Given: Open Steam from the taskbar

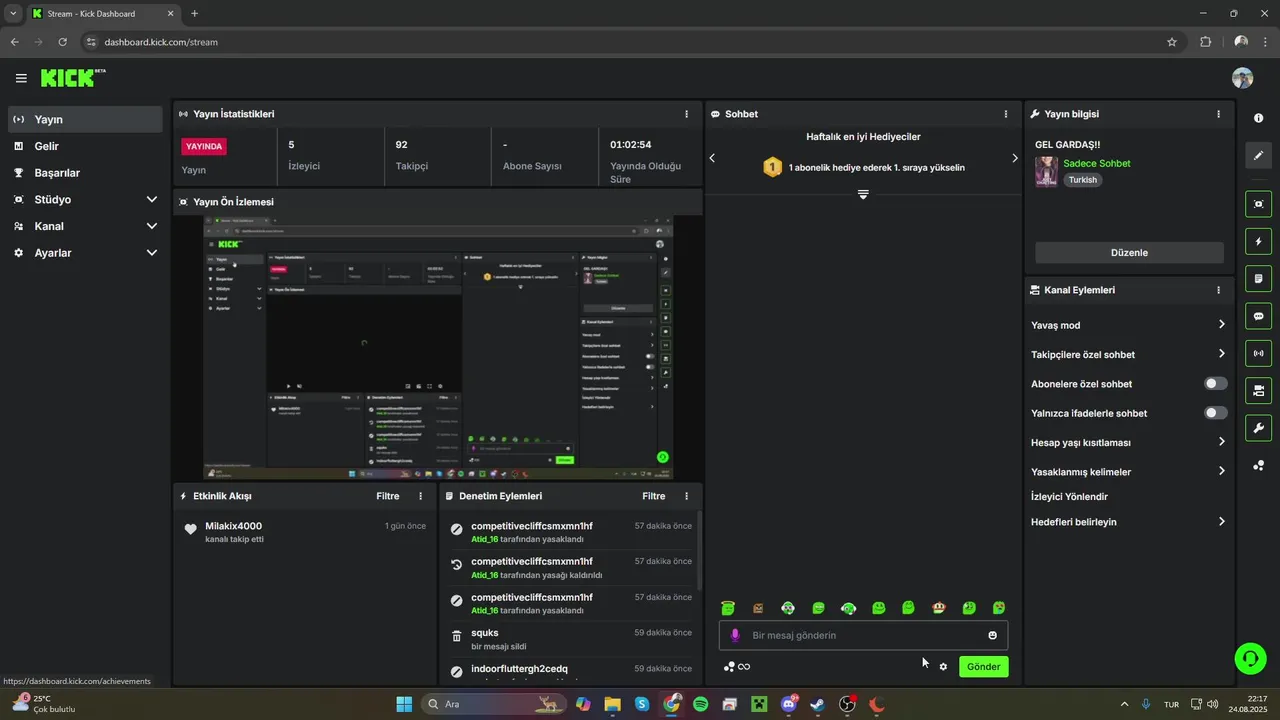Looking at the screenshot, I should (x=818, y=704).
